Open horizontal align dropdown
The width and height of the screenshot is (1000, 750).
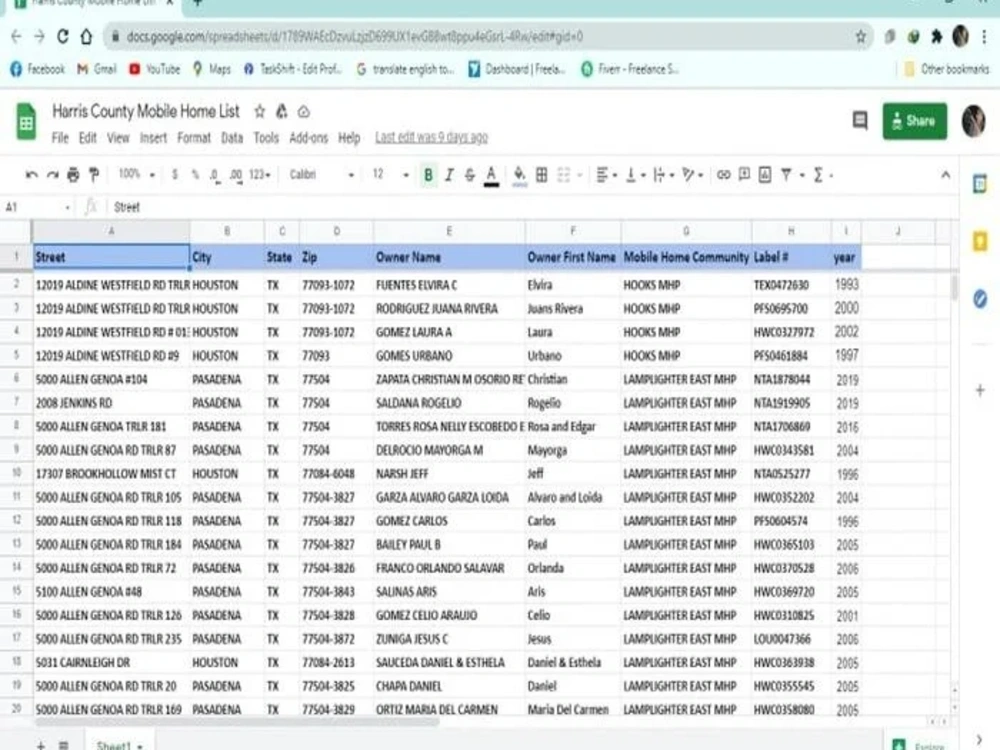(x=606, y=175)
